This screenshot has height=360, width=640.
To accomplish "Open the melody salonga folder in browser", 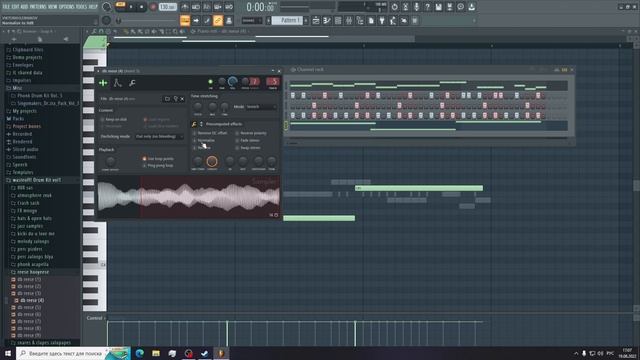I will click(33, 241).
